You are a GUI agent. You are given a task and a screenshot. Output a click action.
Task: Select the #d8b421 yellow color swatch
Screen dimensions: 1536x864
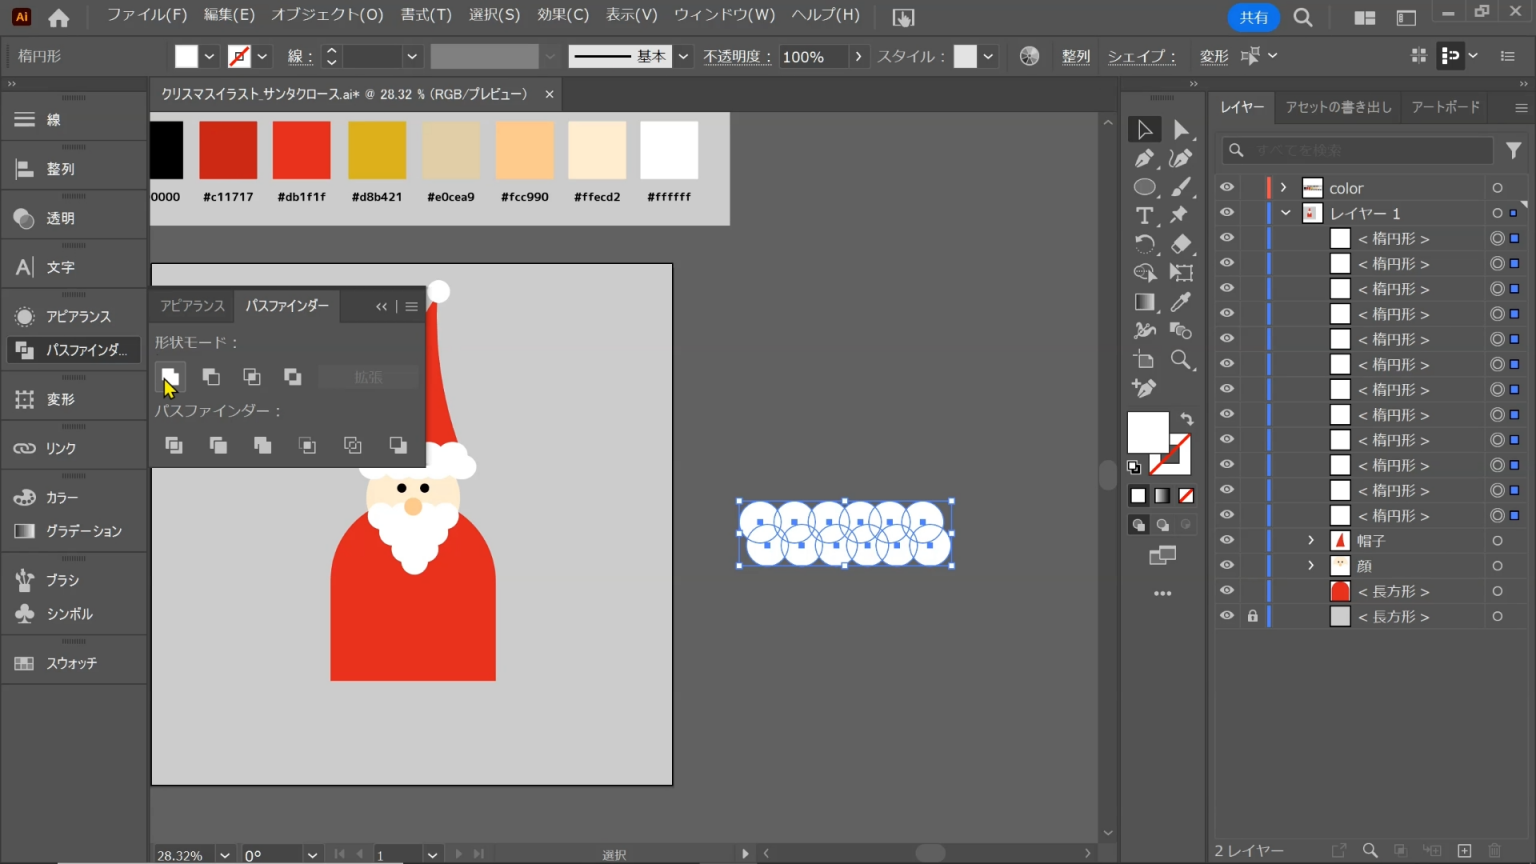click(376, 150)
